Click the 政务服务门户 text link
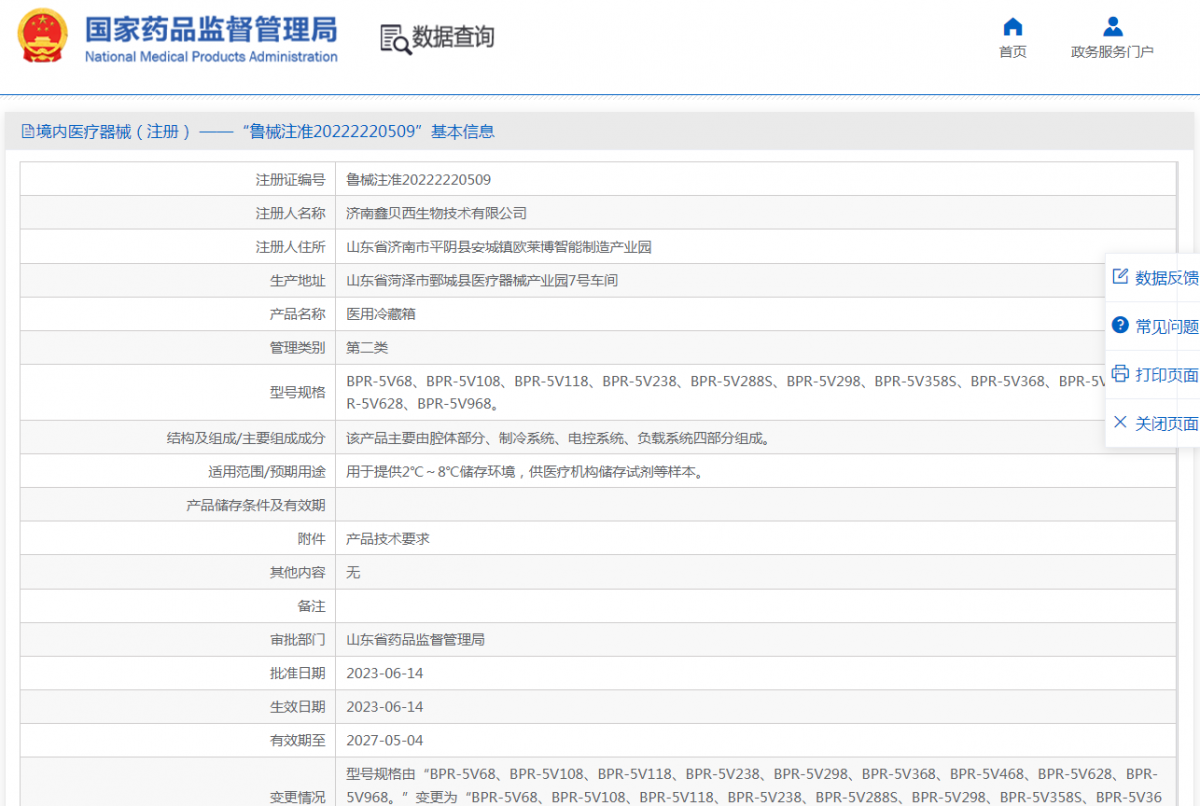The image size is (1200, 806). 1112,52
